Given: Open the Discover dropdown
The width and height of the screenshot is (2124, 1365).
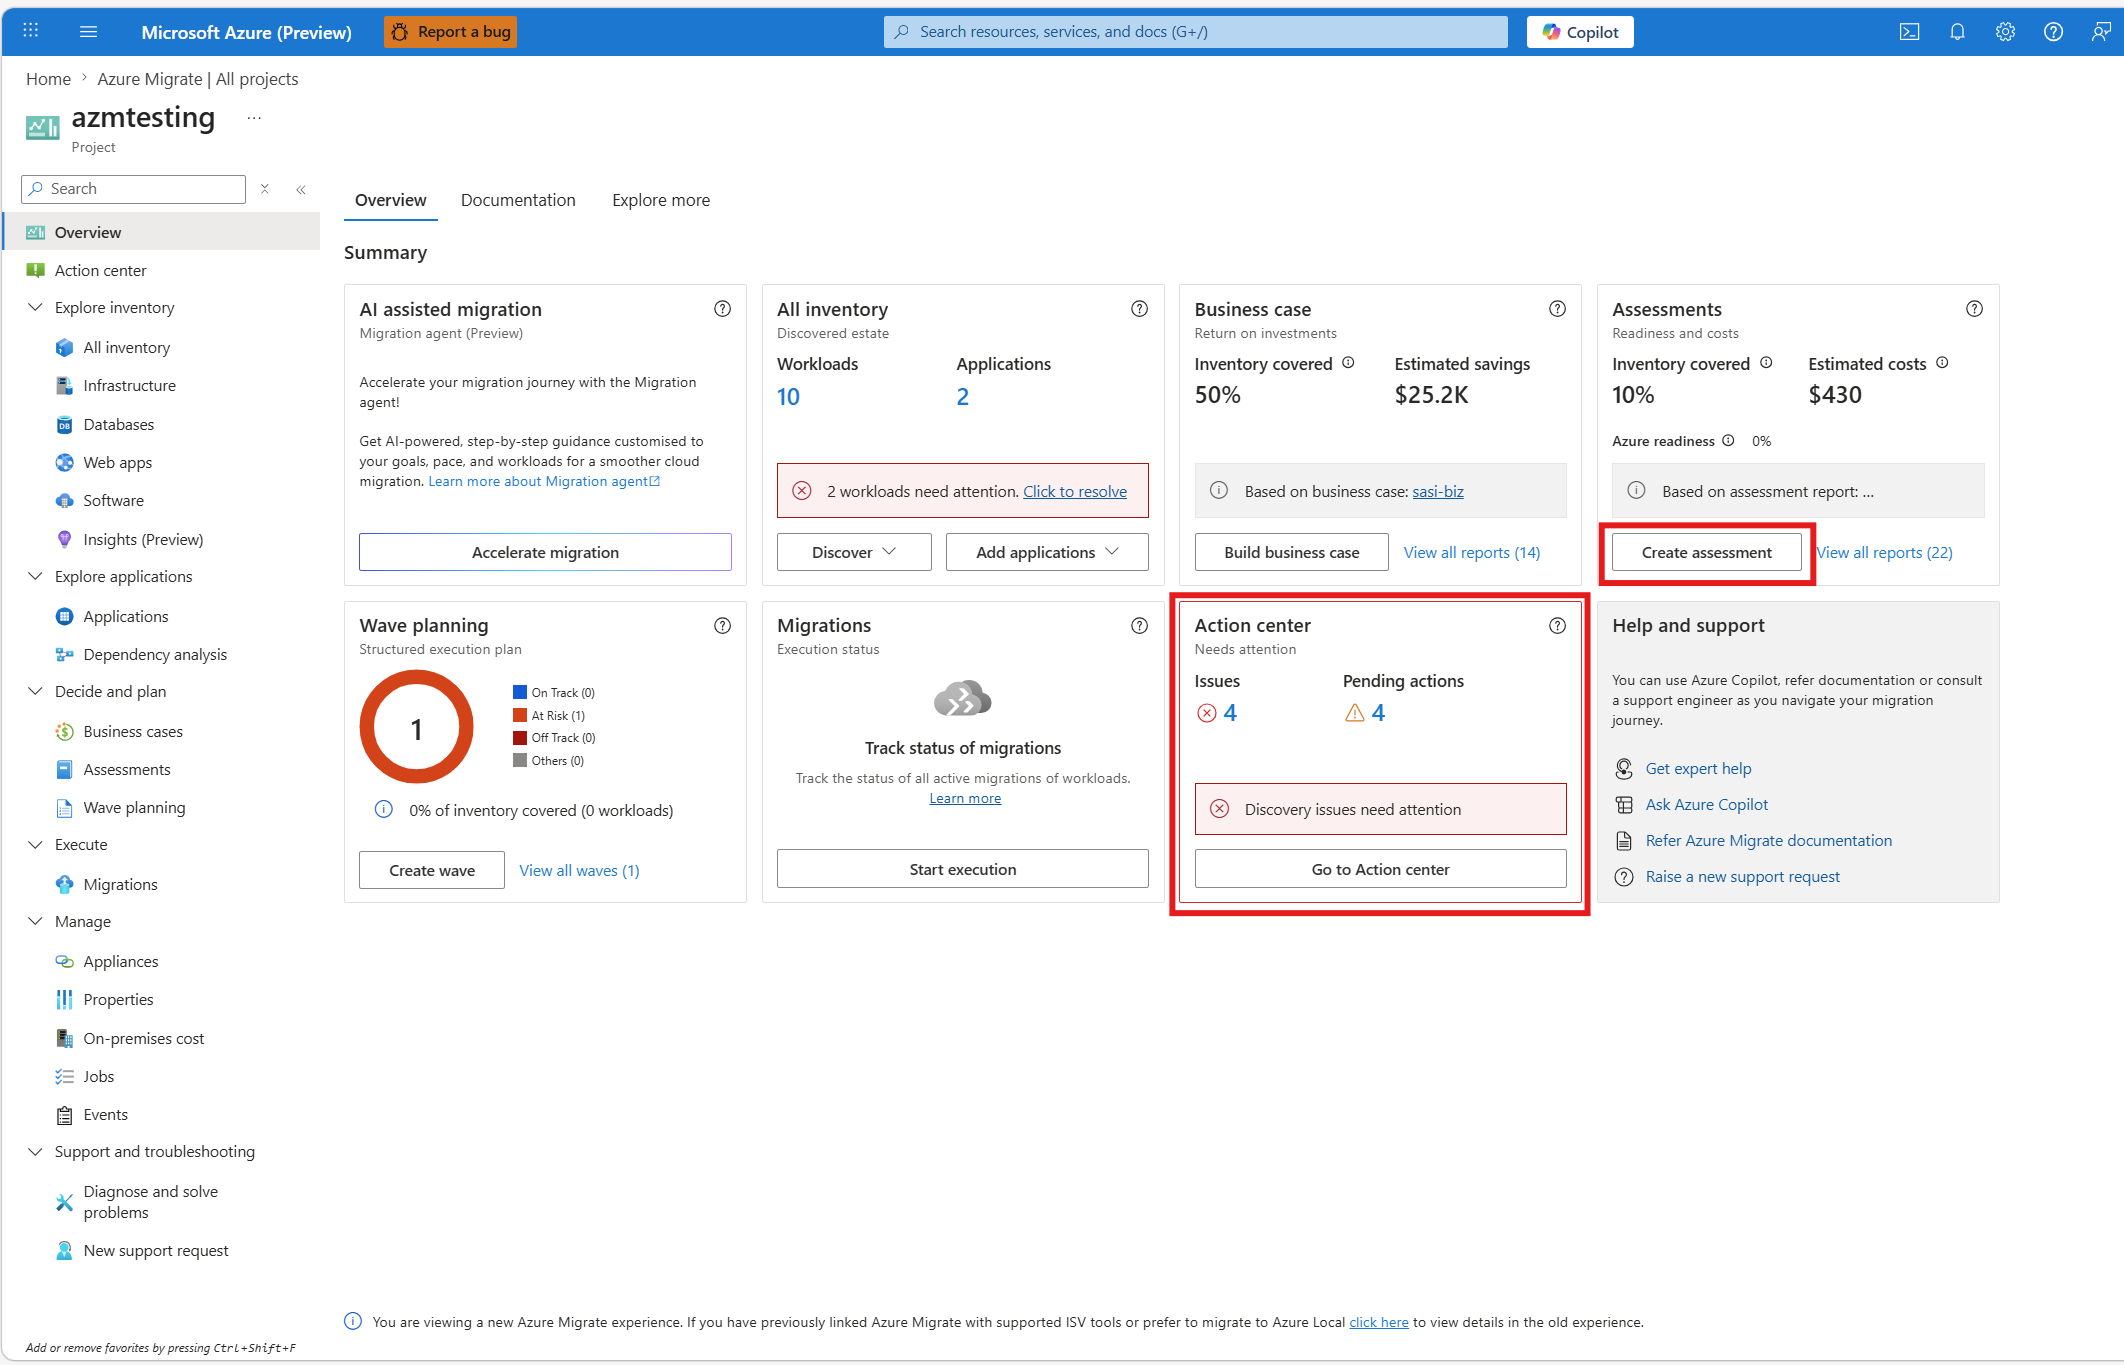Looking at the screenshot, I should 854,552.
